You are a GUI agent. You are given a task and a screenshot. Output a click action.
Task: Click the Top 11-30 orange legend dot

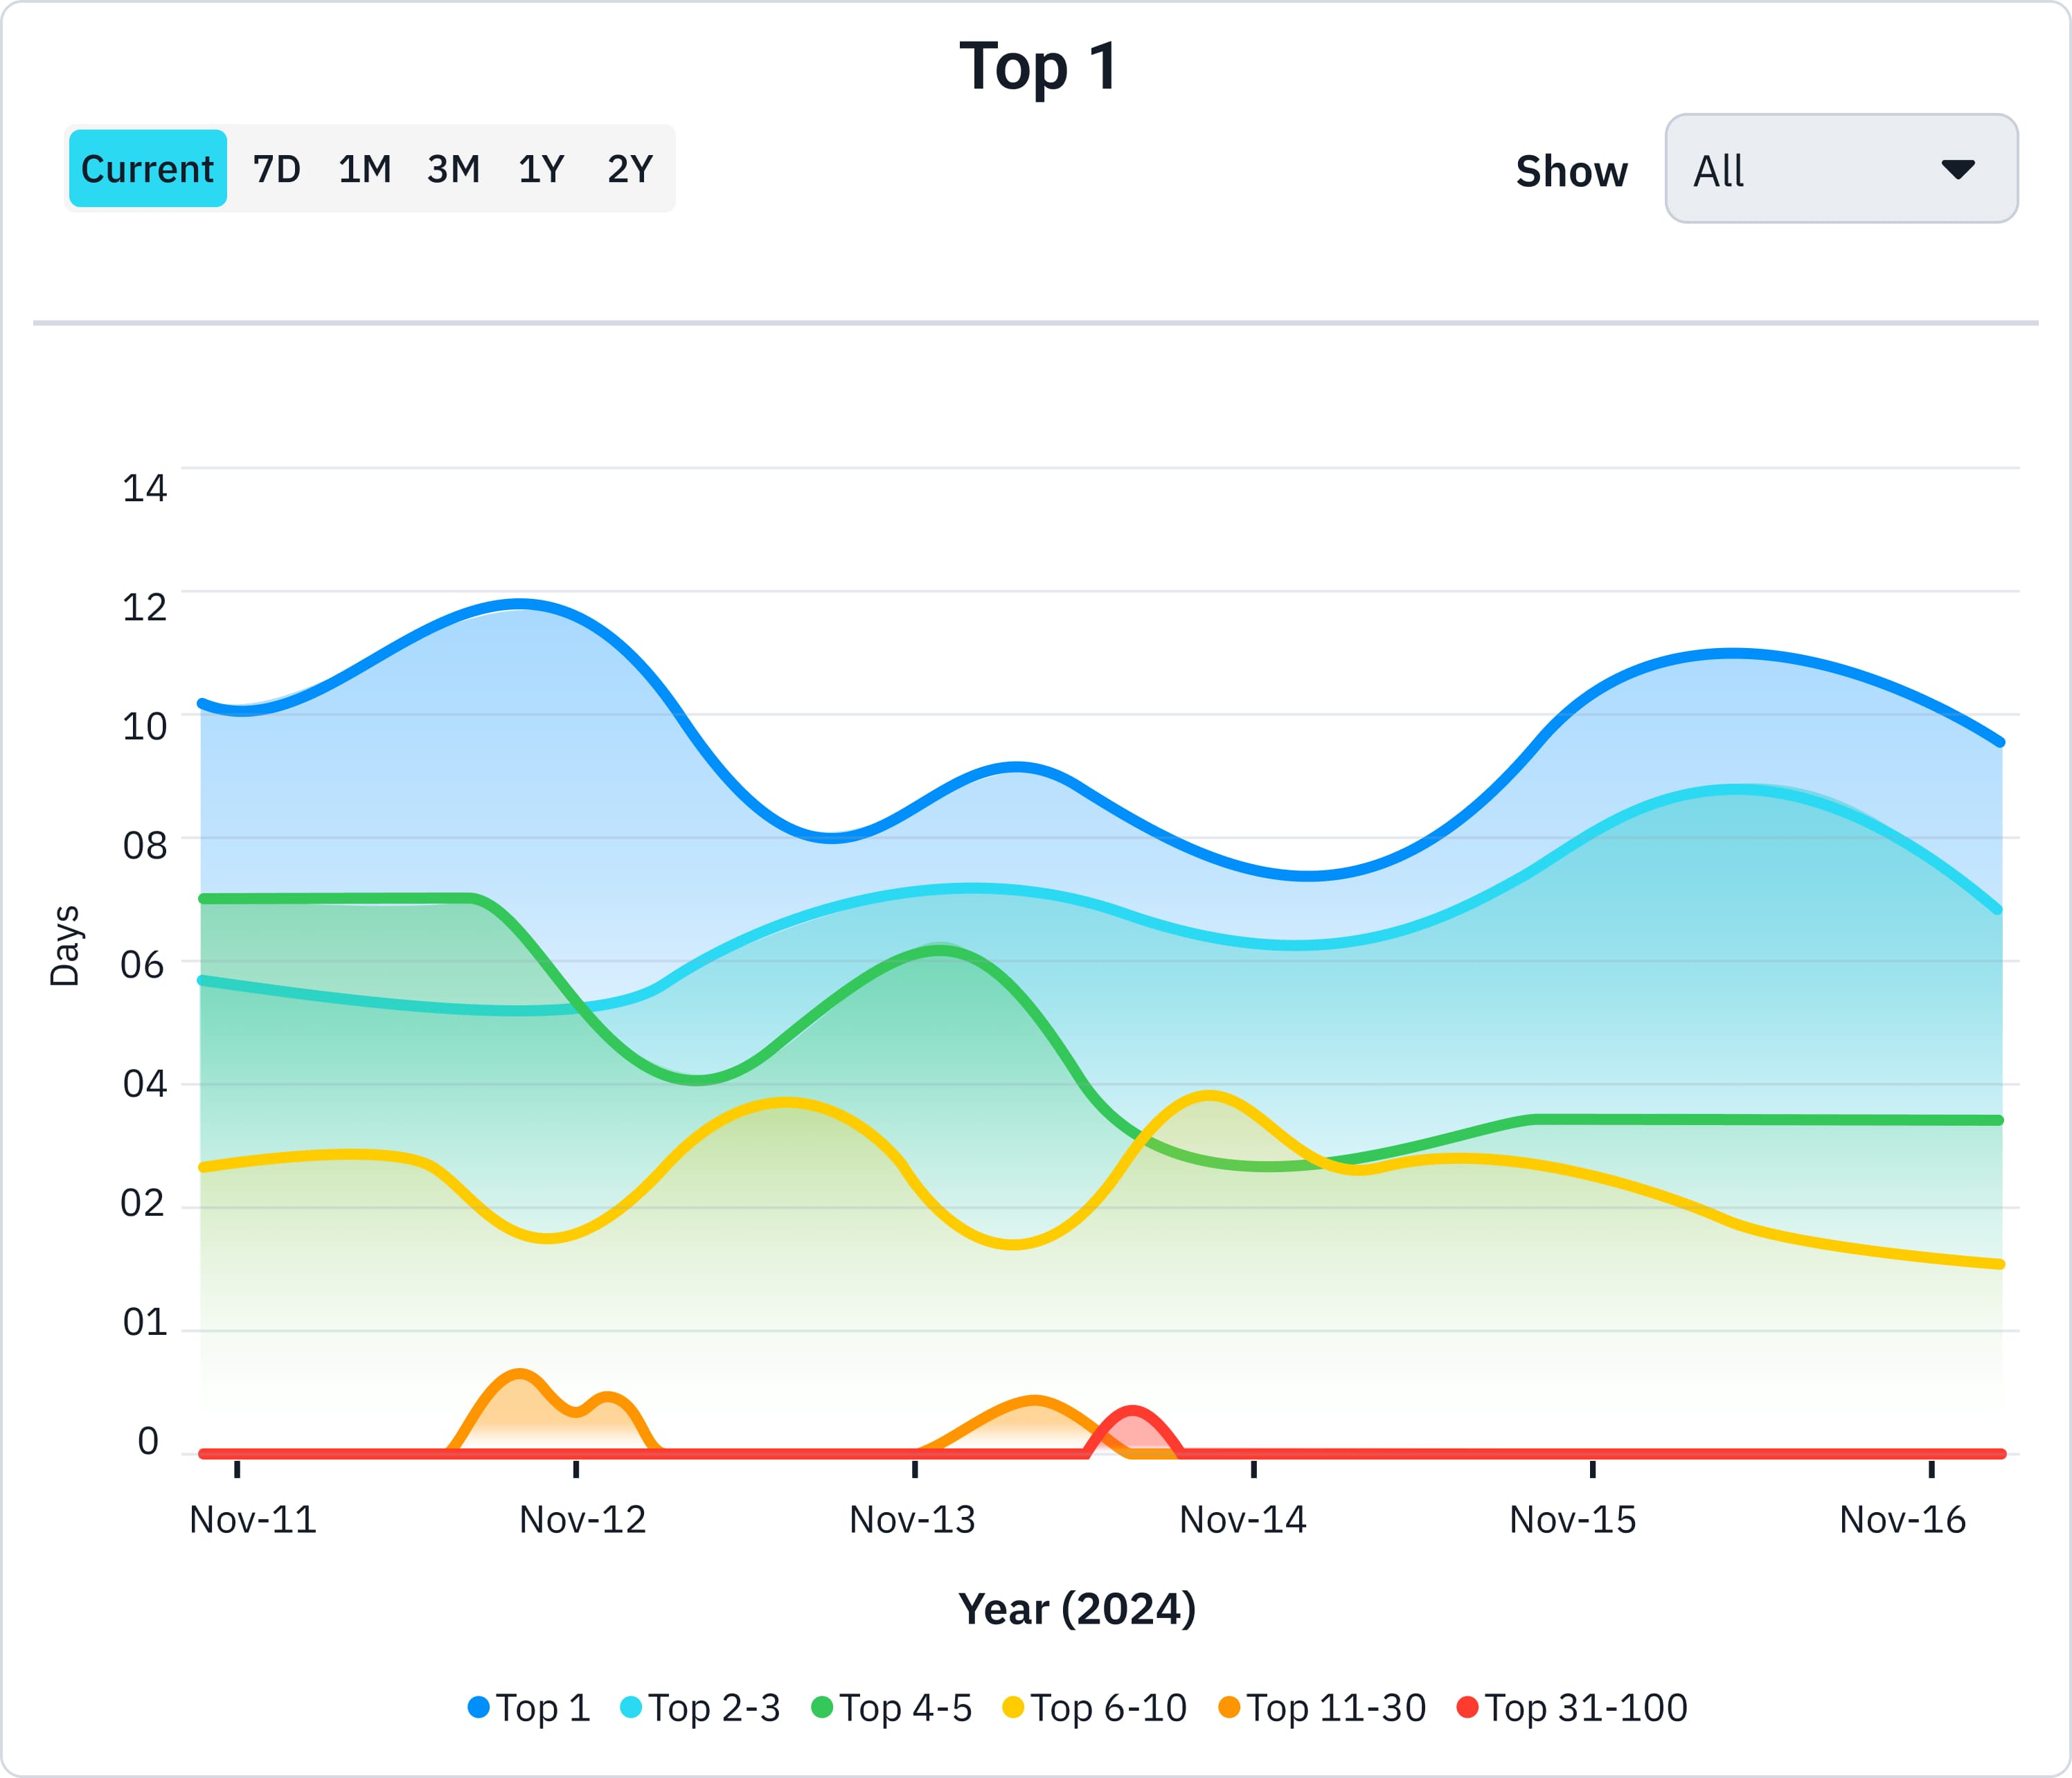pos(1229,1707)
